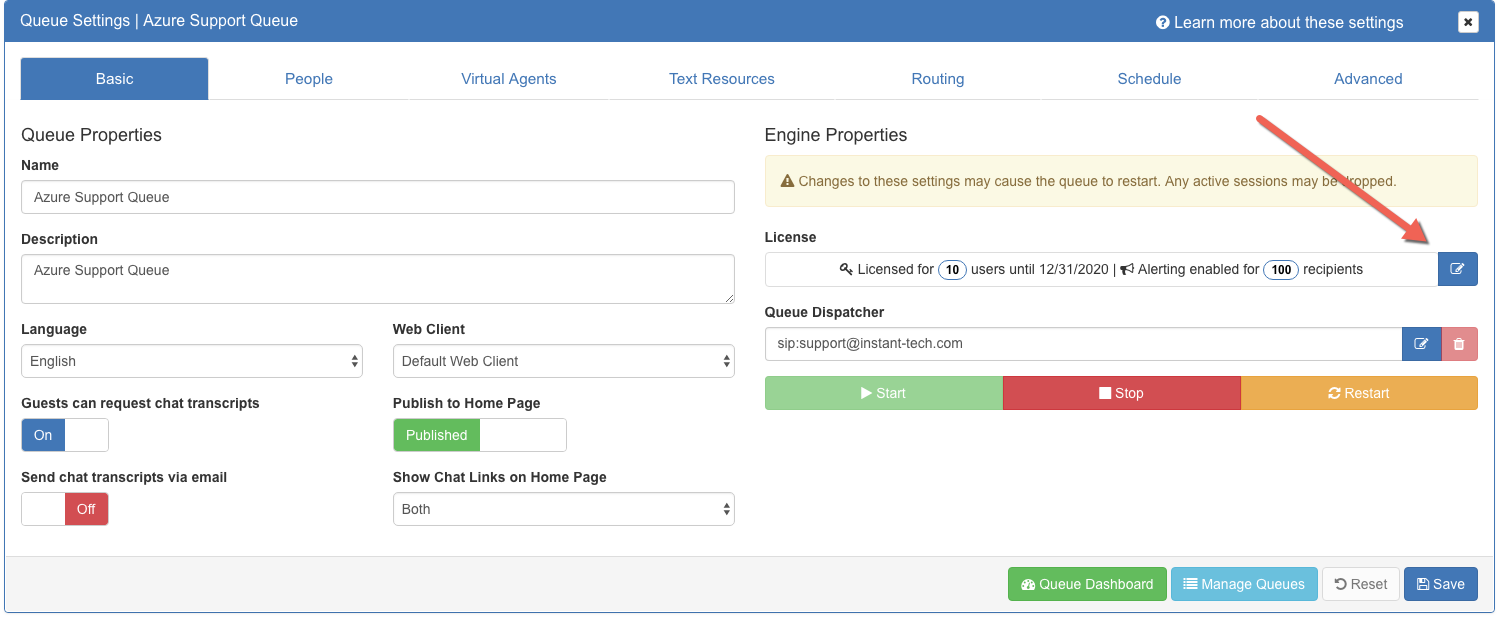Save the queue settings

pos(1441,584)
